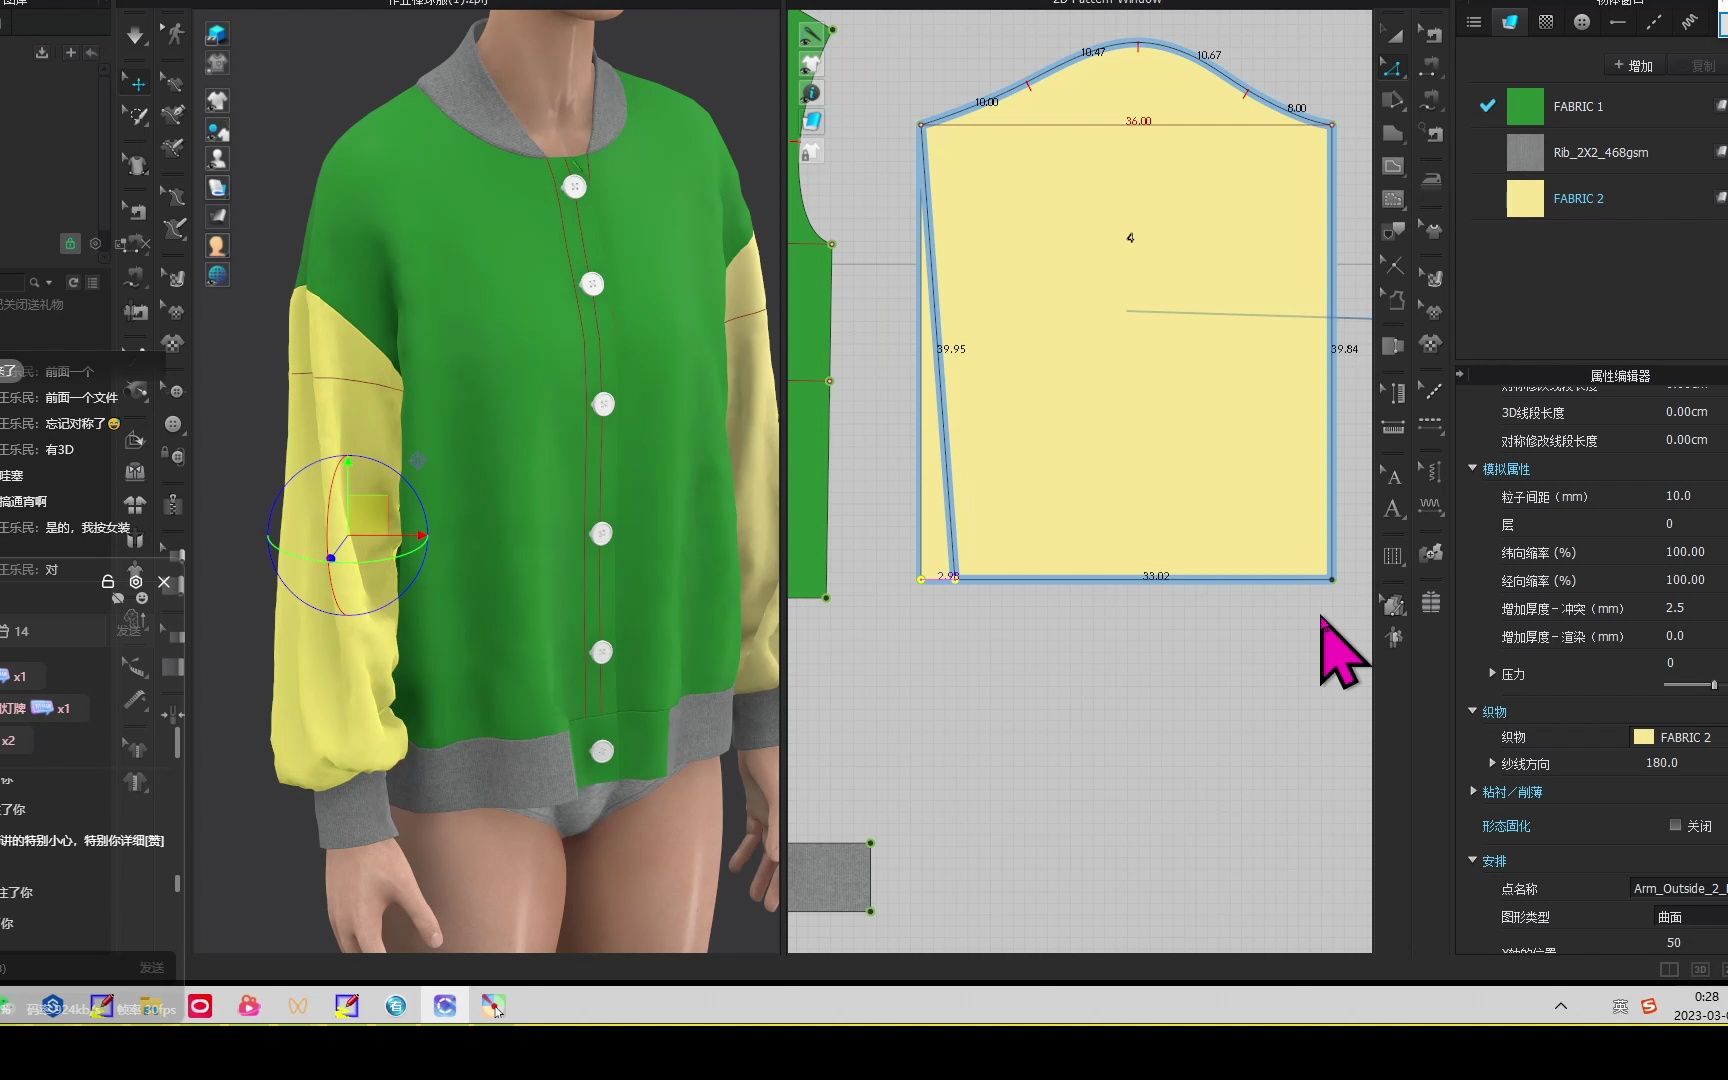Click the Steam iron tool
This screenshot has height=1080, width=1728.
(1431, 180)
